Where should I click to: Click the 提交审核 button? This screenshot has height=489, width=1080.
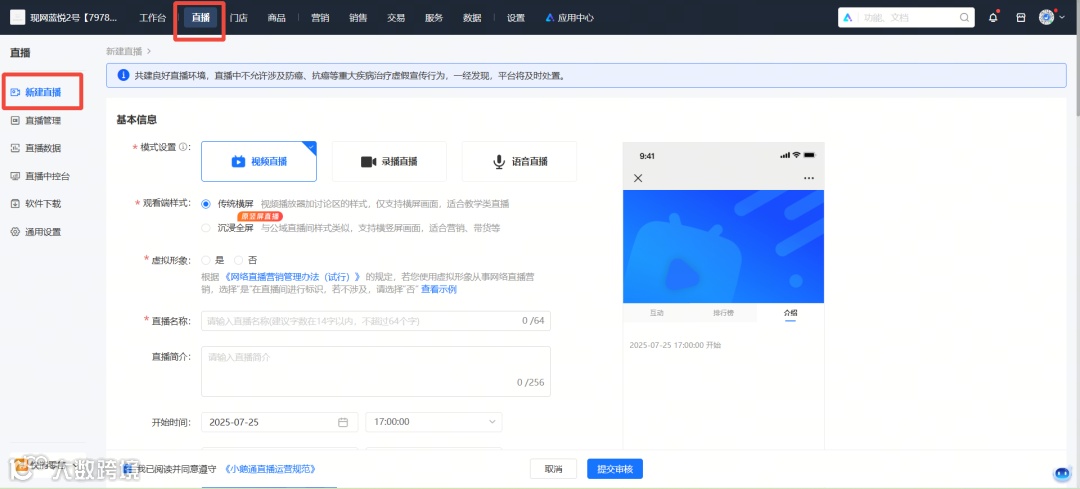(x=614, y=469)
